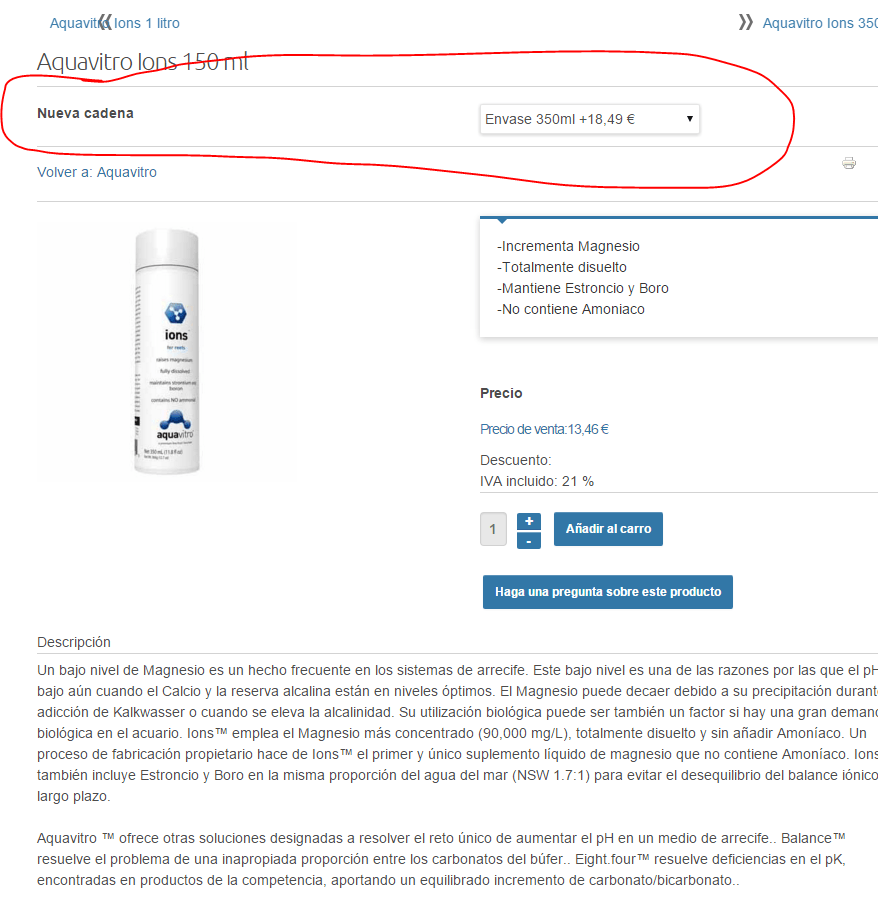
Task: Click the dropdown arrow of Envase selector
Action: [x=690, y=119]
